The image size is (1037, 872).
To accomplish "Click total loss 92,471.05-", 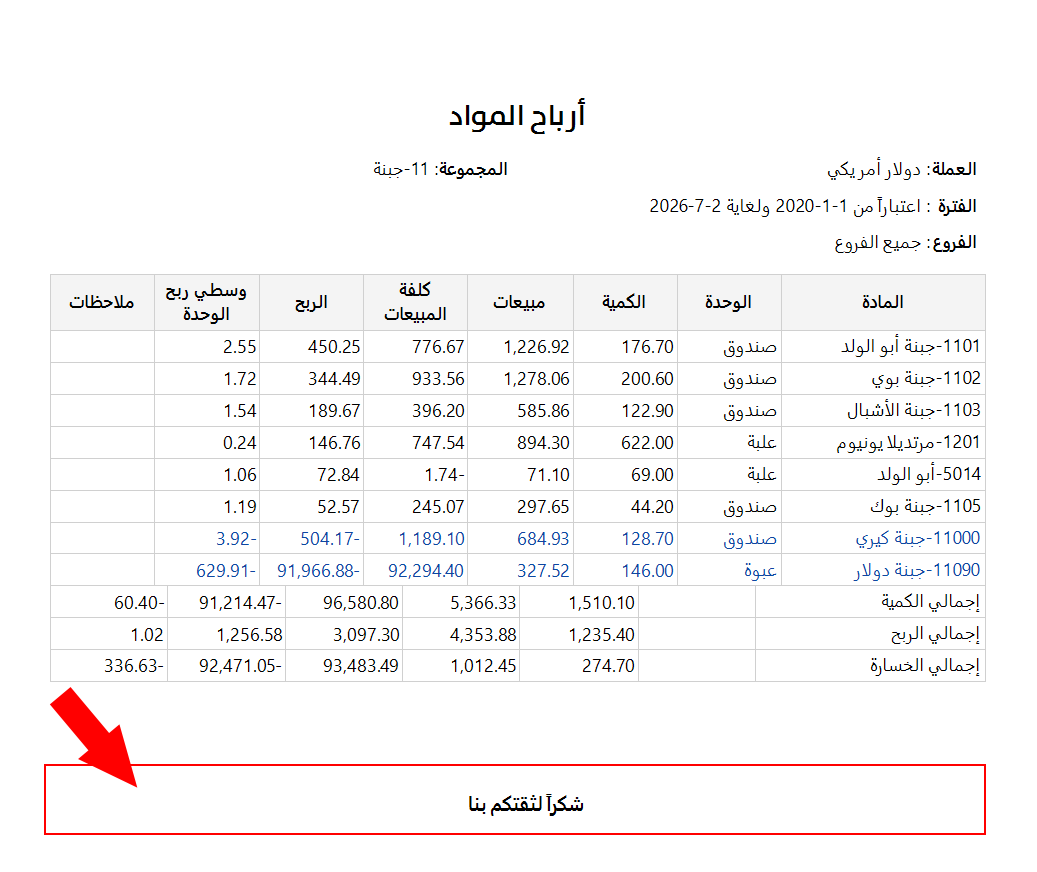I will pos(240,666).
